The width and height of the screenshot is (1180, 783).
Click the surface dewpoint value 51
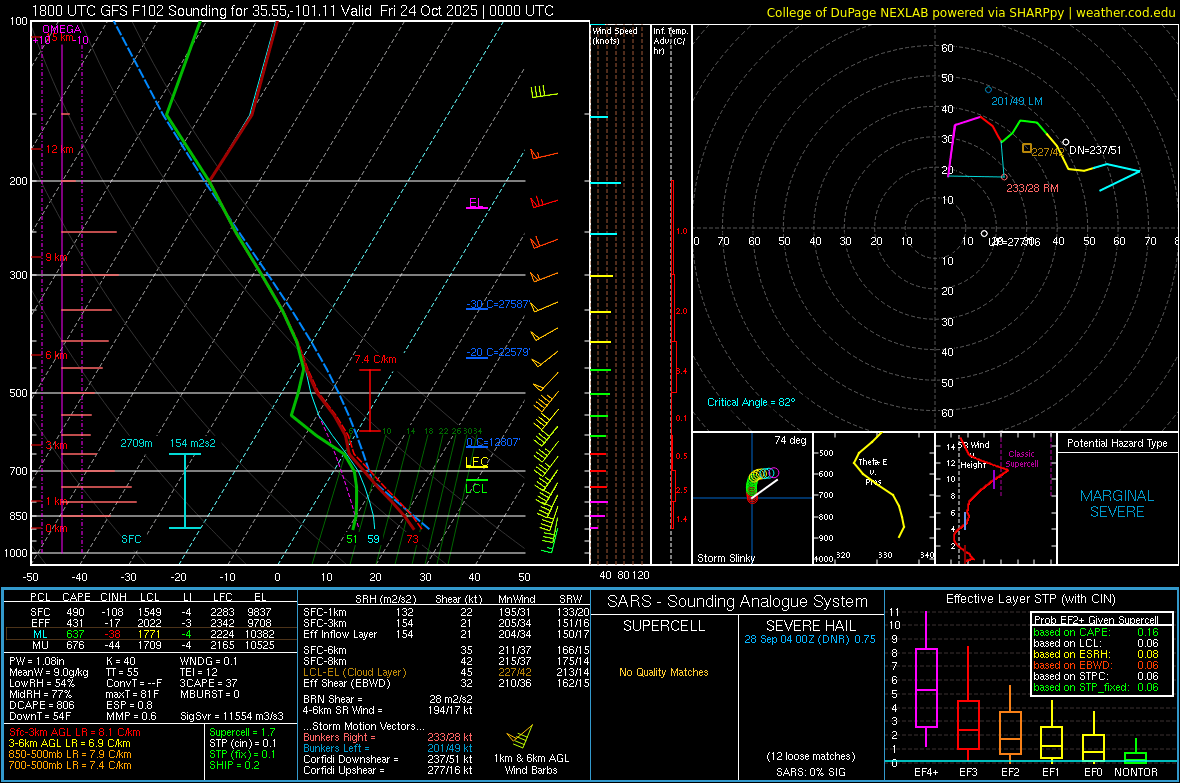(352, 539)
